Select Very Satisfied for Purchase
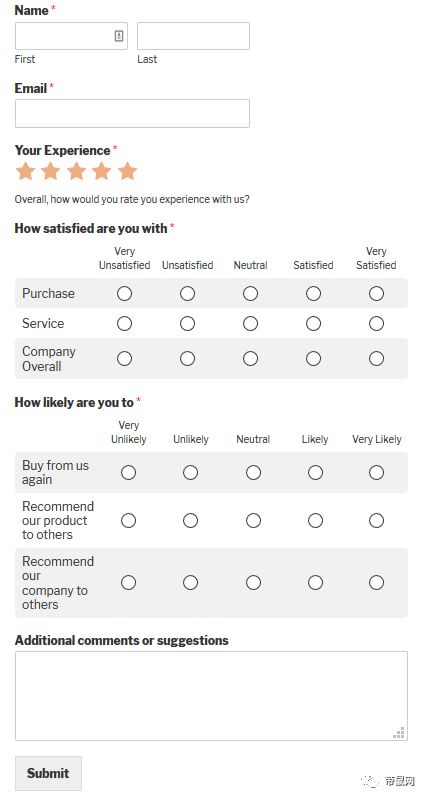The height and width of the screenshot is (800, 428). click(x=376, y=293)
